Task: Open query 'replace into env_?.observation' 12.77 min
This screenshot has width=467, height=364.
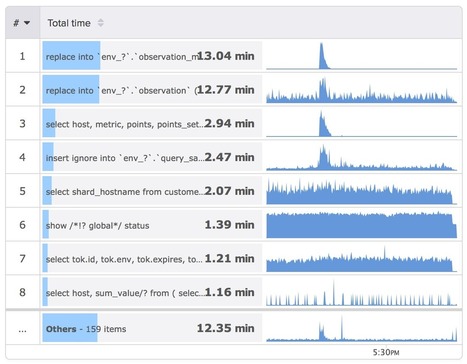Action: point(152,90)
